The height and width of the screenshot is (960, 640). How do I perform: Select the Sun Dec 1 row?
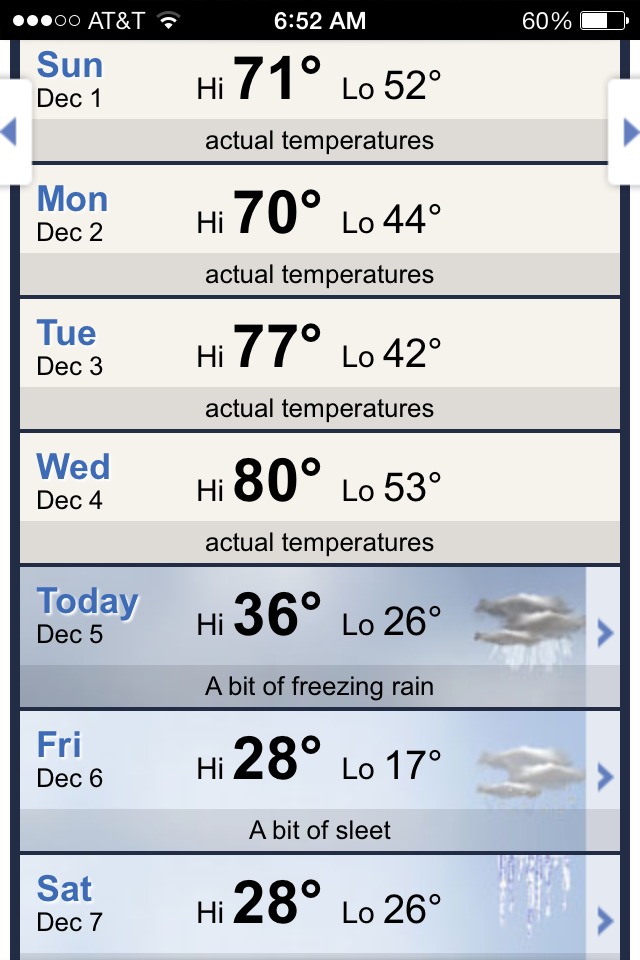[320, 100]
